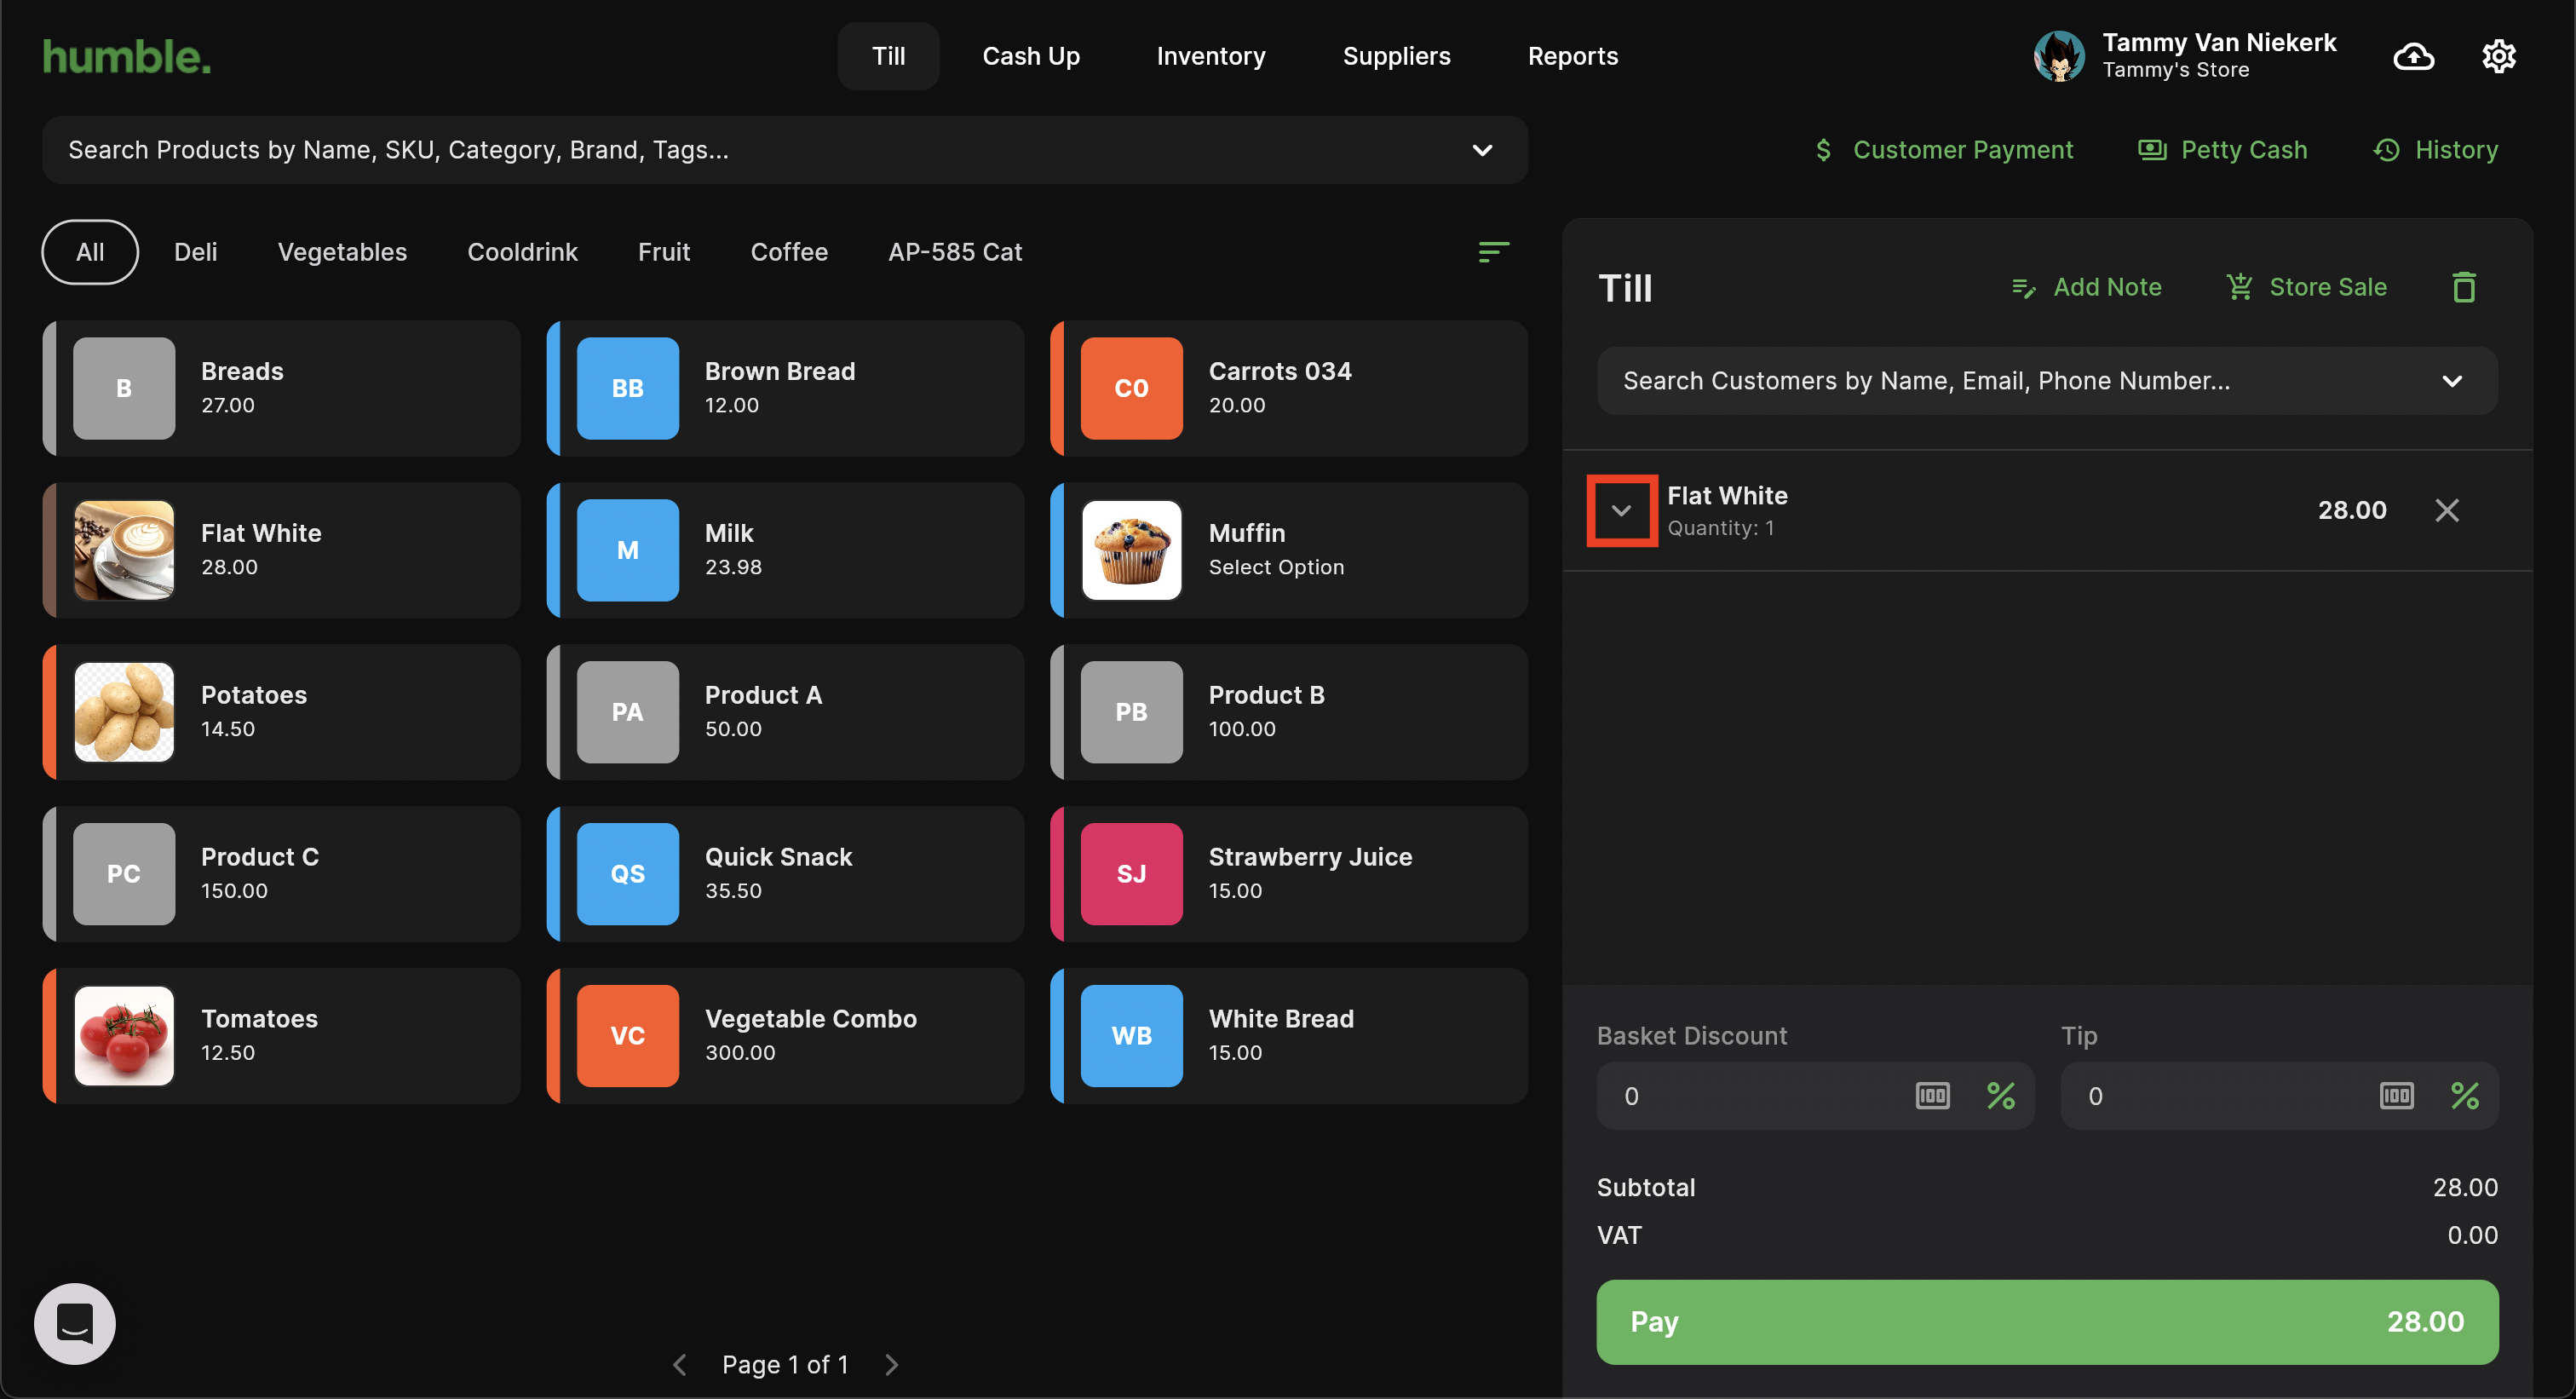This screenshot has height=1399, width=2576.
Task: Expand the customer search dropdown arrow
Action: [x=2451, y=381]
